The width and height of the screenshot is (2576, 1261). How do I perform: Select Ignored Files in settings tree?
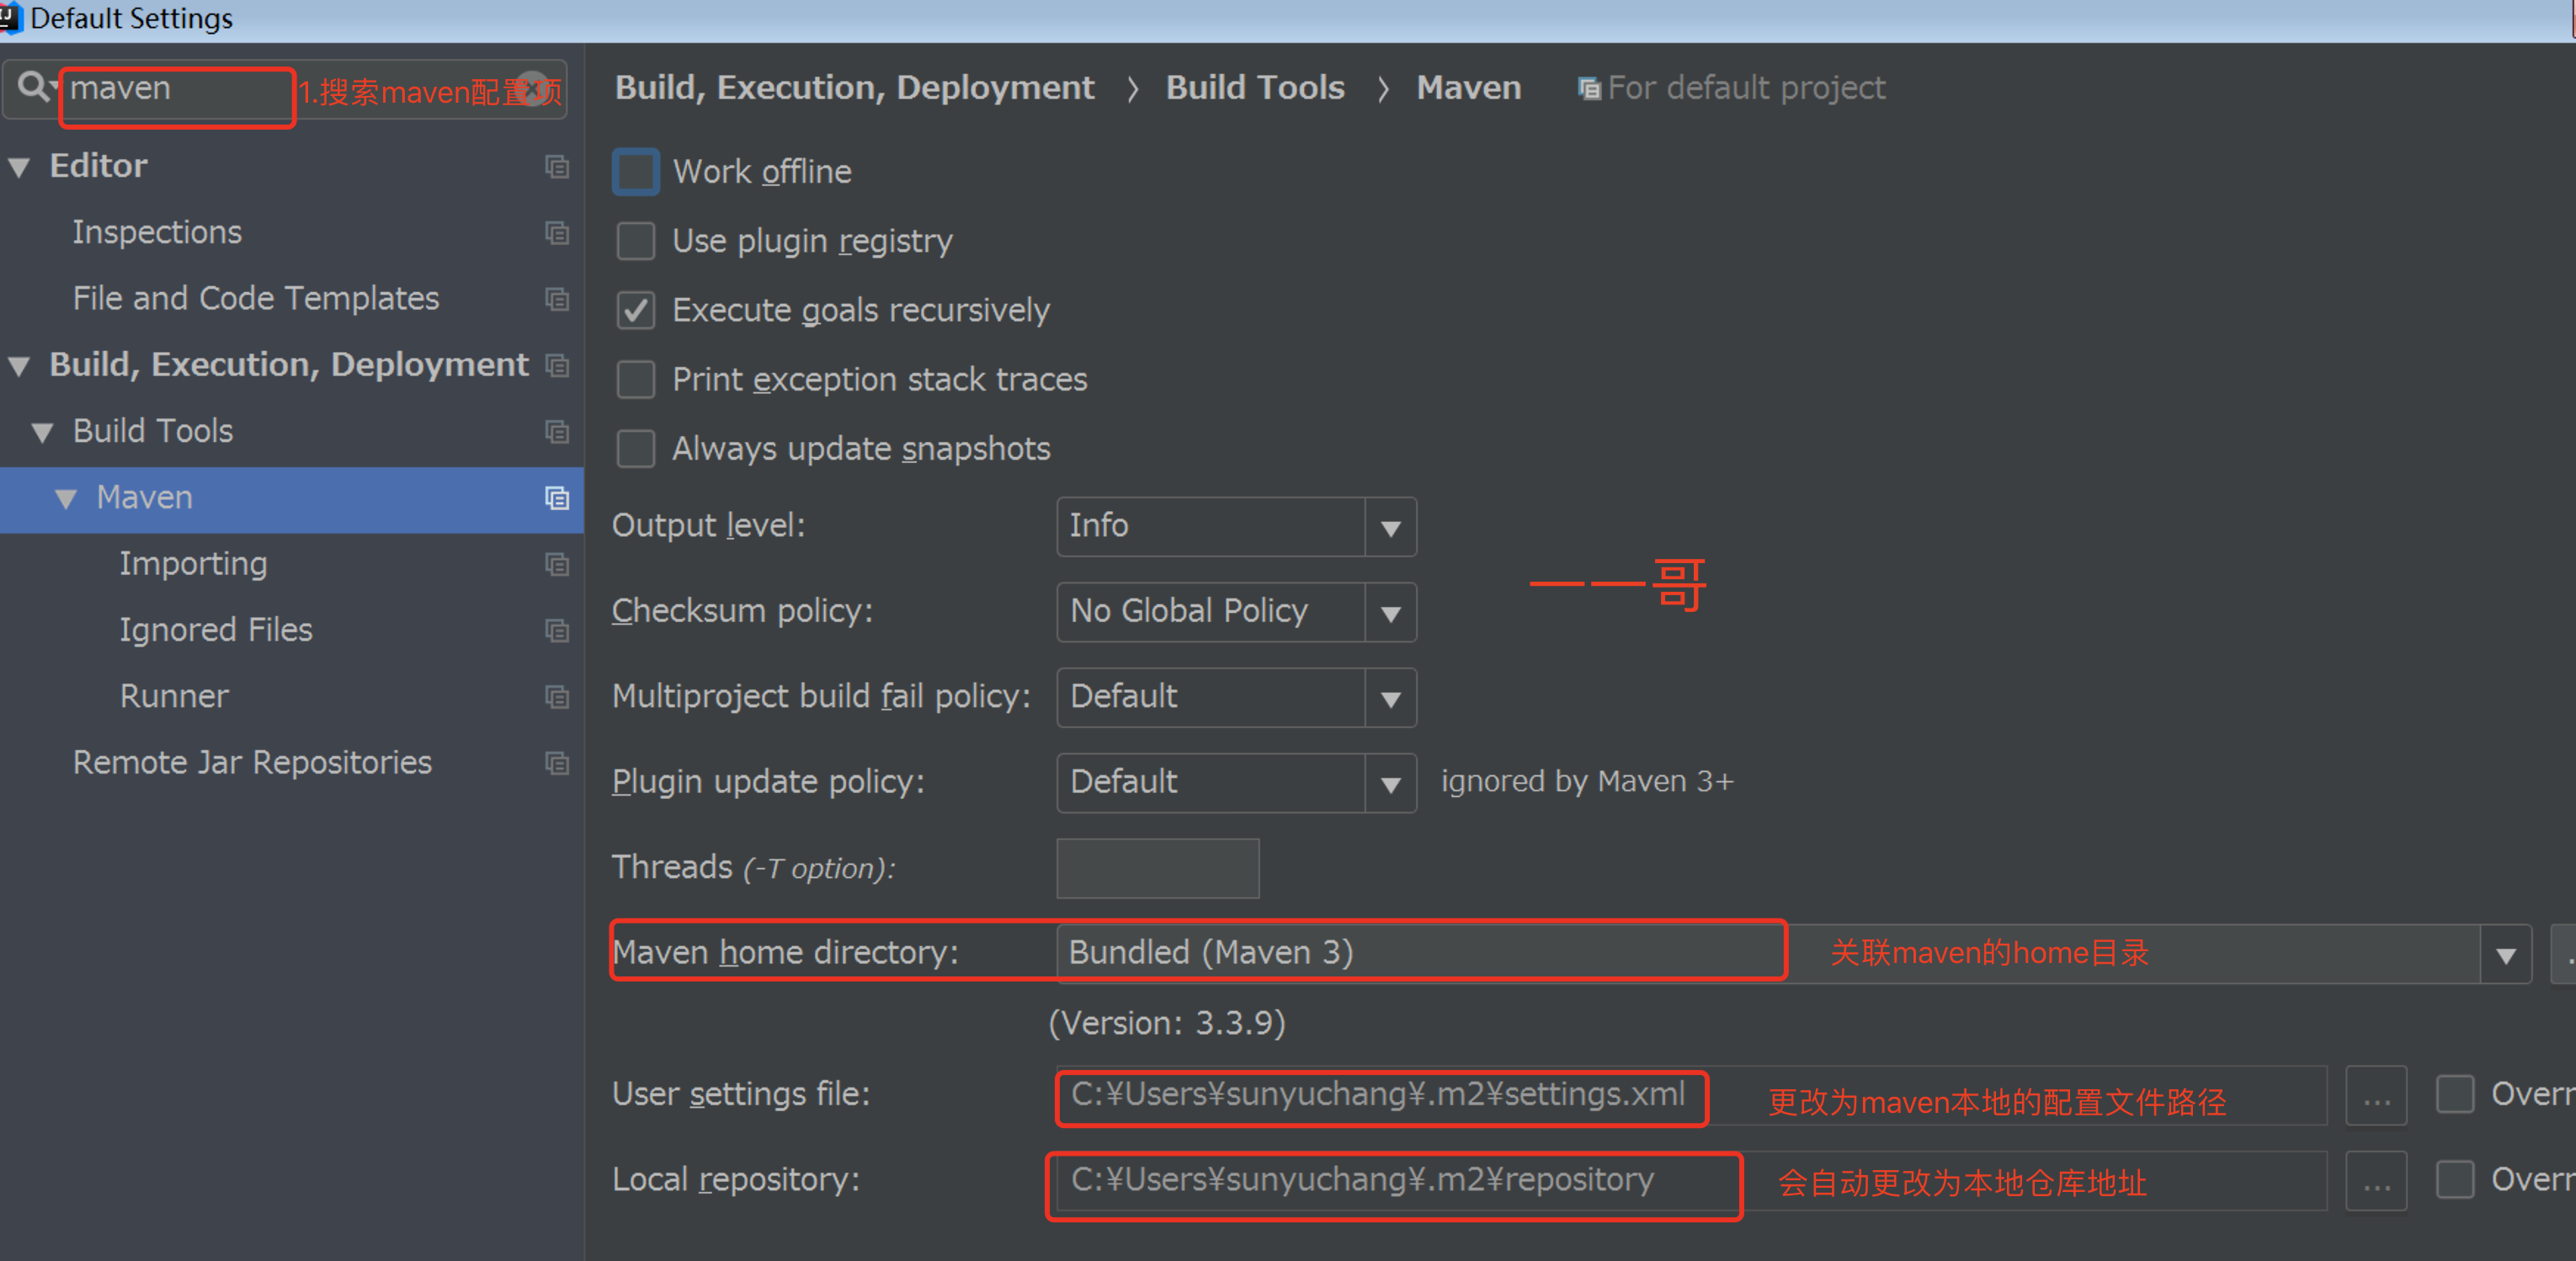click(215, 630)
